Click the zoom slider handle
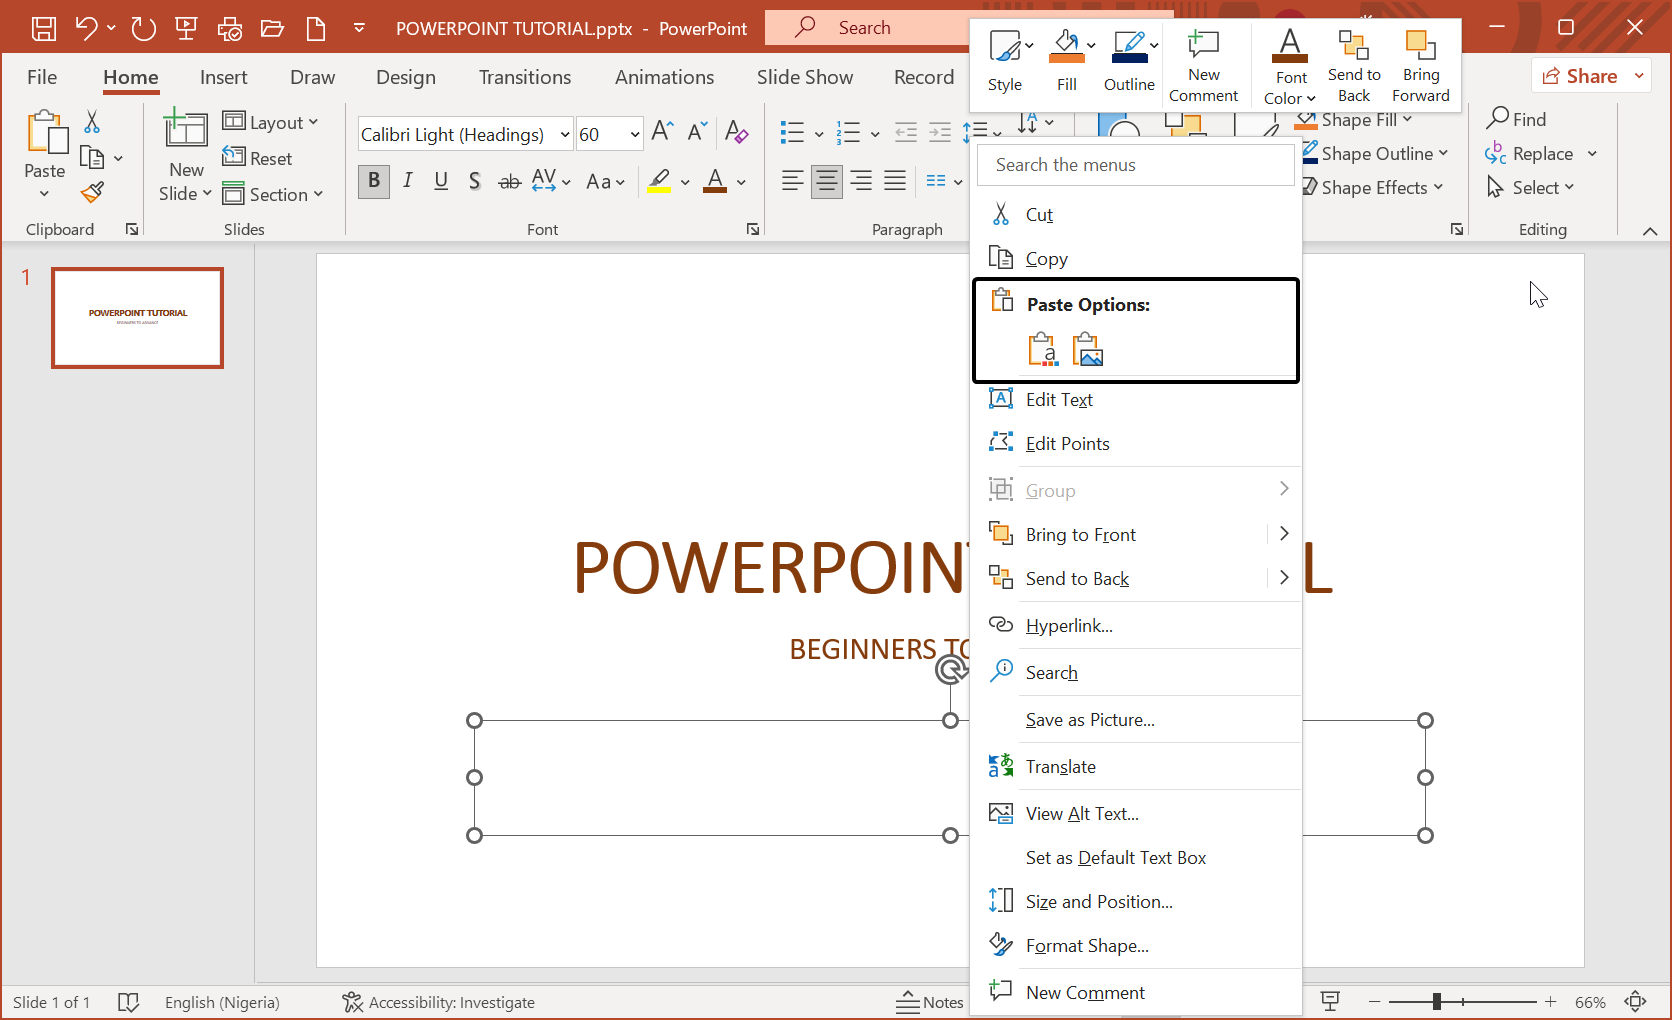1672x1020 pixels. click(1436, 1002)
